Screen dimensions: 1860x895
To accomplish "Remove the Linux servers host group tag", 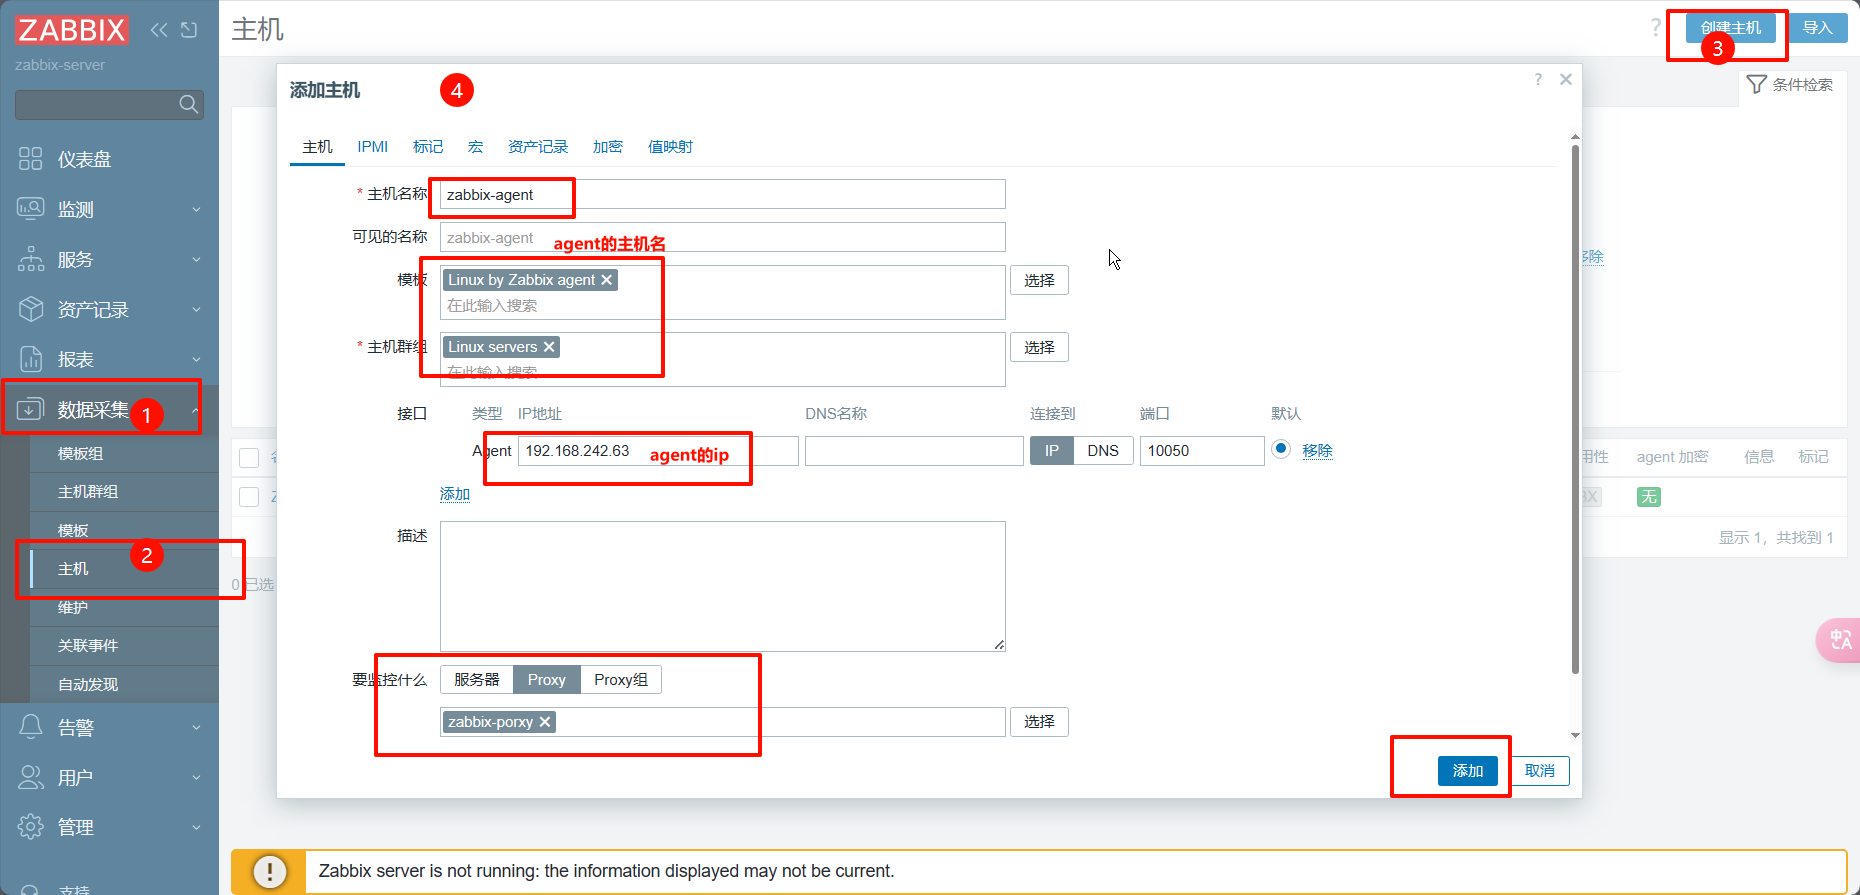I will click(x=549, y=347).
